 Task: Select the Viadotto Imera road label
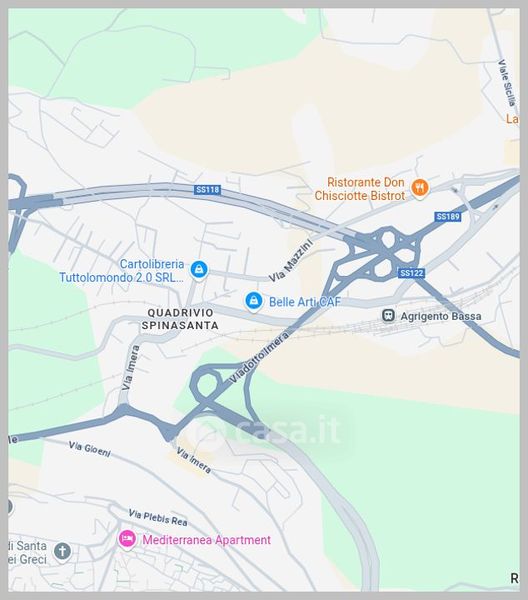coord(259,357)
